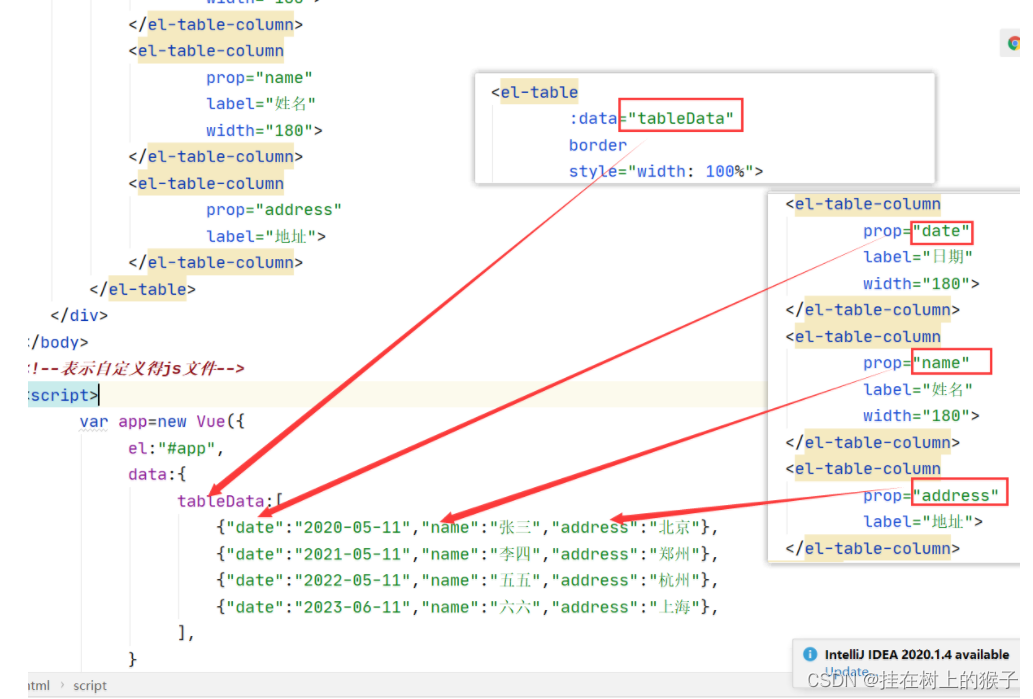Open the Chrome browser preview icon
Viewport: 1033px width, 699px height.
tap(1013, 43)
